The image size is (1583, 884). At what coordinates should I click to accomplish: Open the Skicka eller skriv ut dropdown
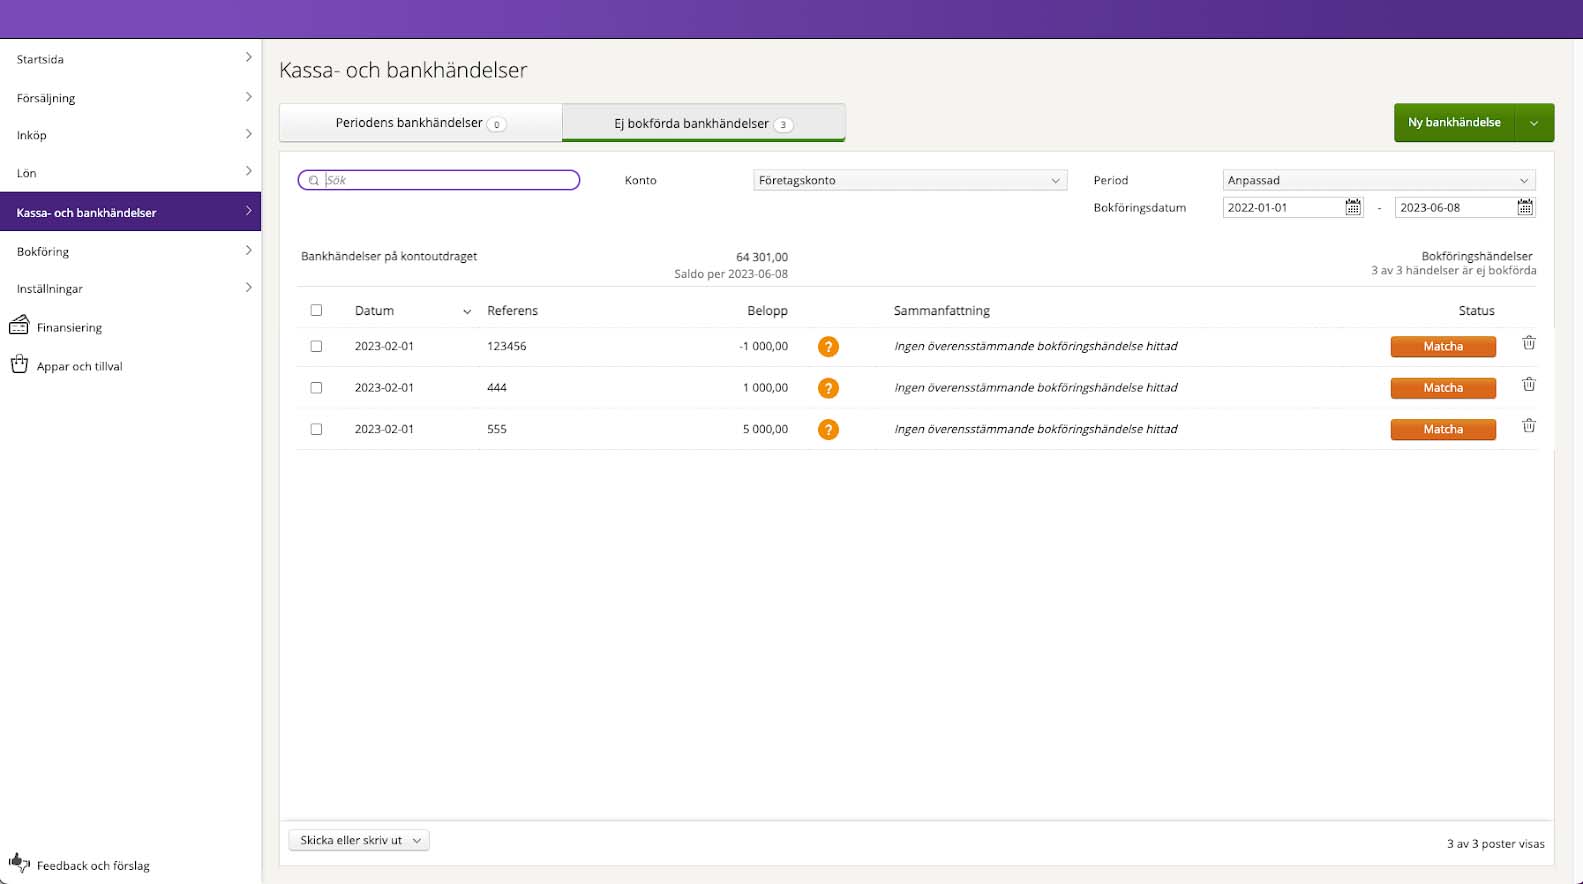coord(359,840)
